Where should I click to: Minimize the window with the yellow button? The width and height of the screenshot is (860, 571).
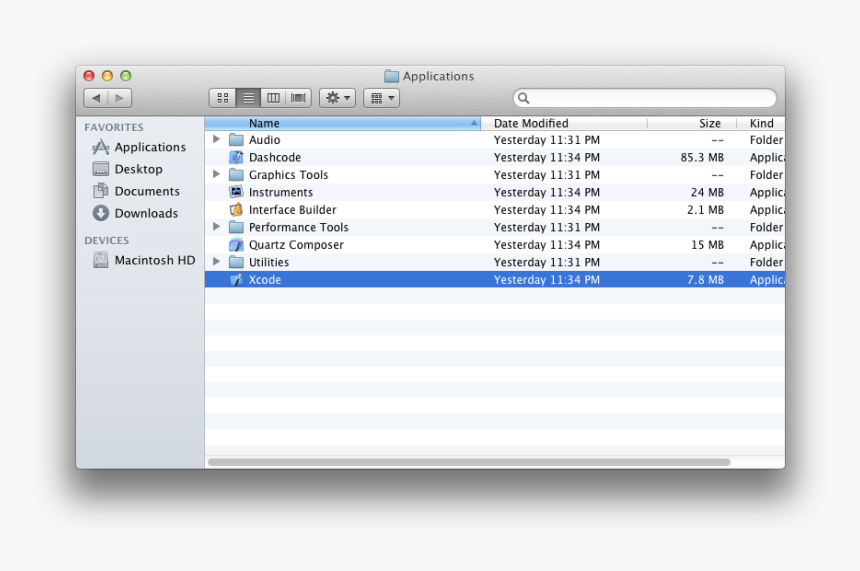click(108, 76)
